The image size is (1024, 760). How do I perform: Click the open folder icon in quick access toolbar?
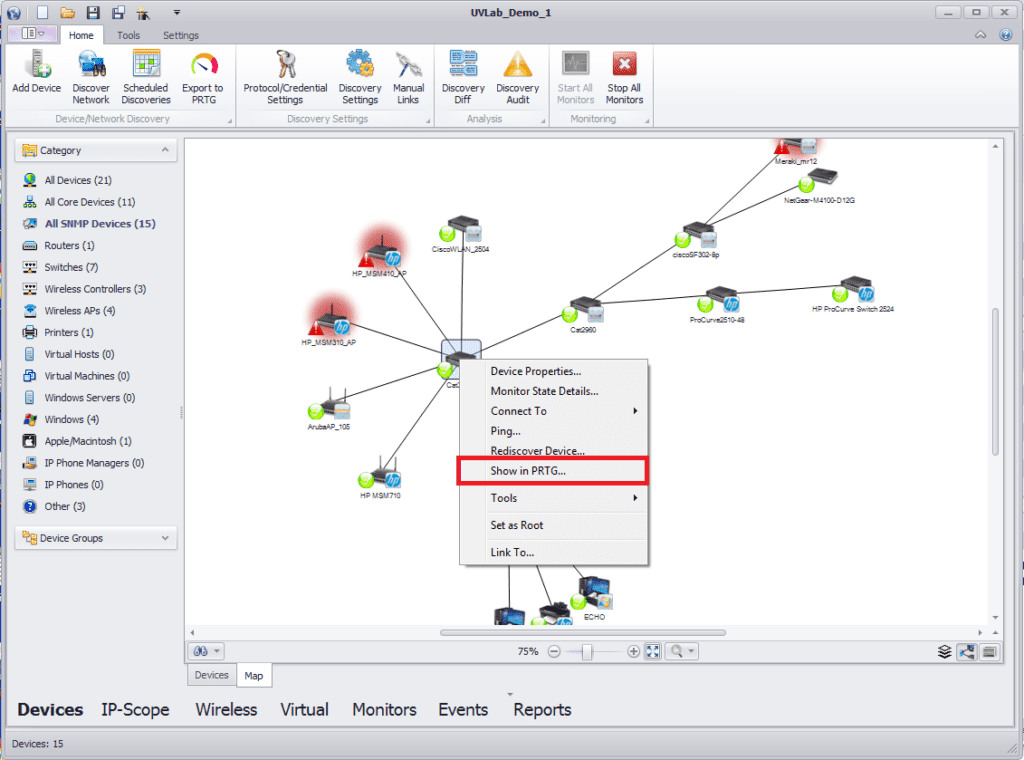(67, 12)
